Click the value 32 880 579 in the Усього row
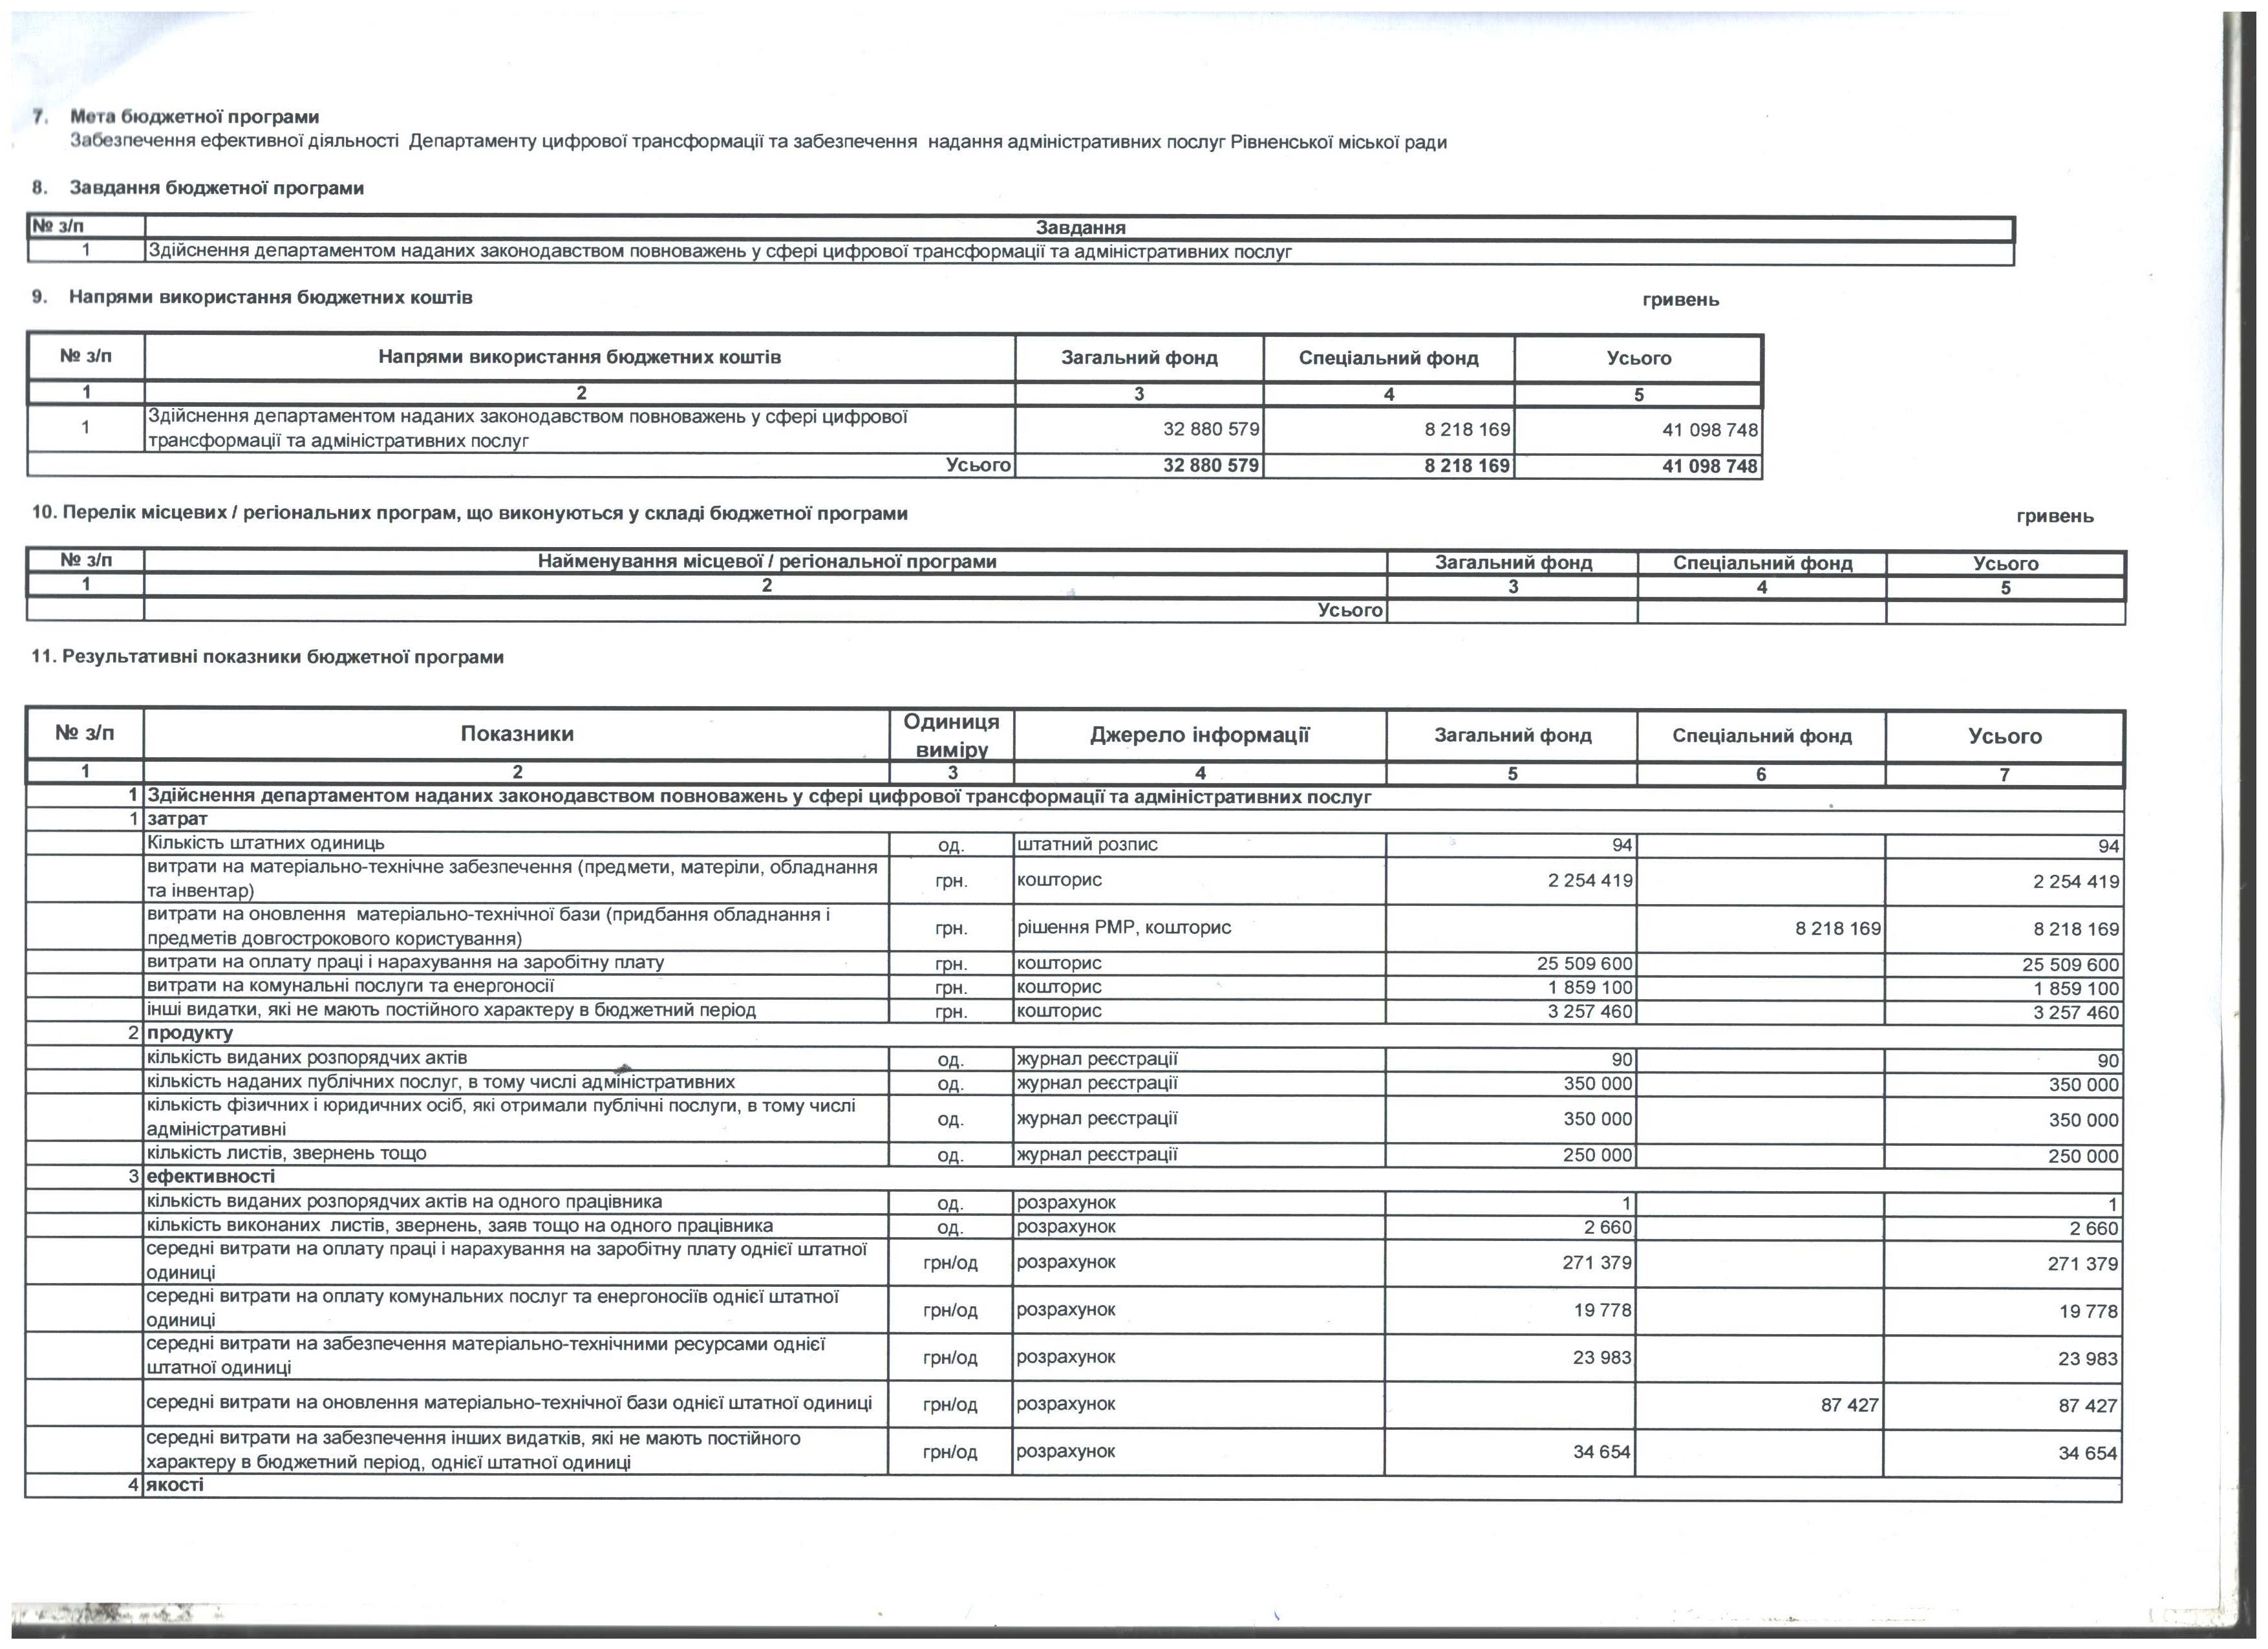This screenshot has height=1649, width=2268. tap(1211, 466)
